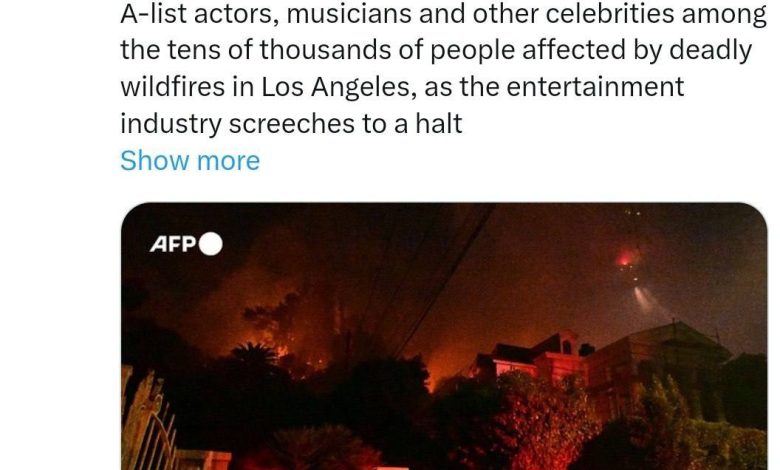Select the tweet text about wildfires

click(x=443, y=69)
